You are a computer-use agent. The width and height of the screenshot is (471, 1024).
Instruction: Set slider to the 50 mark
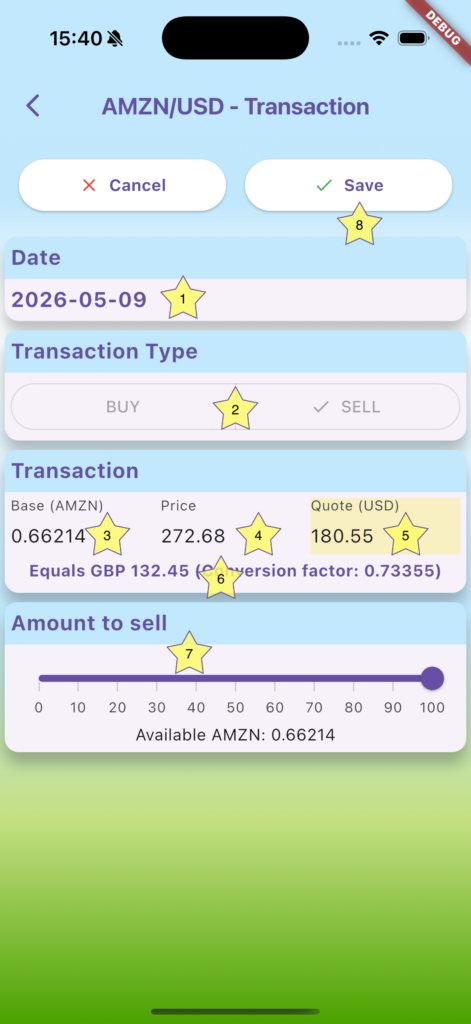(x=235, y=679)
